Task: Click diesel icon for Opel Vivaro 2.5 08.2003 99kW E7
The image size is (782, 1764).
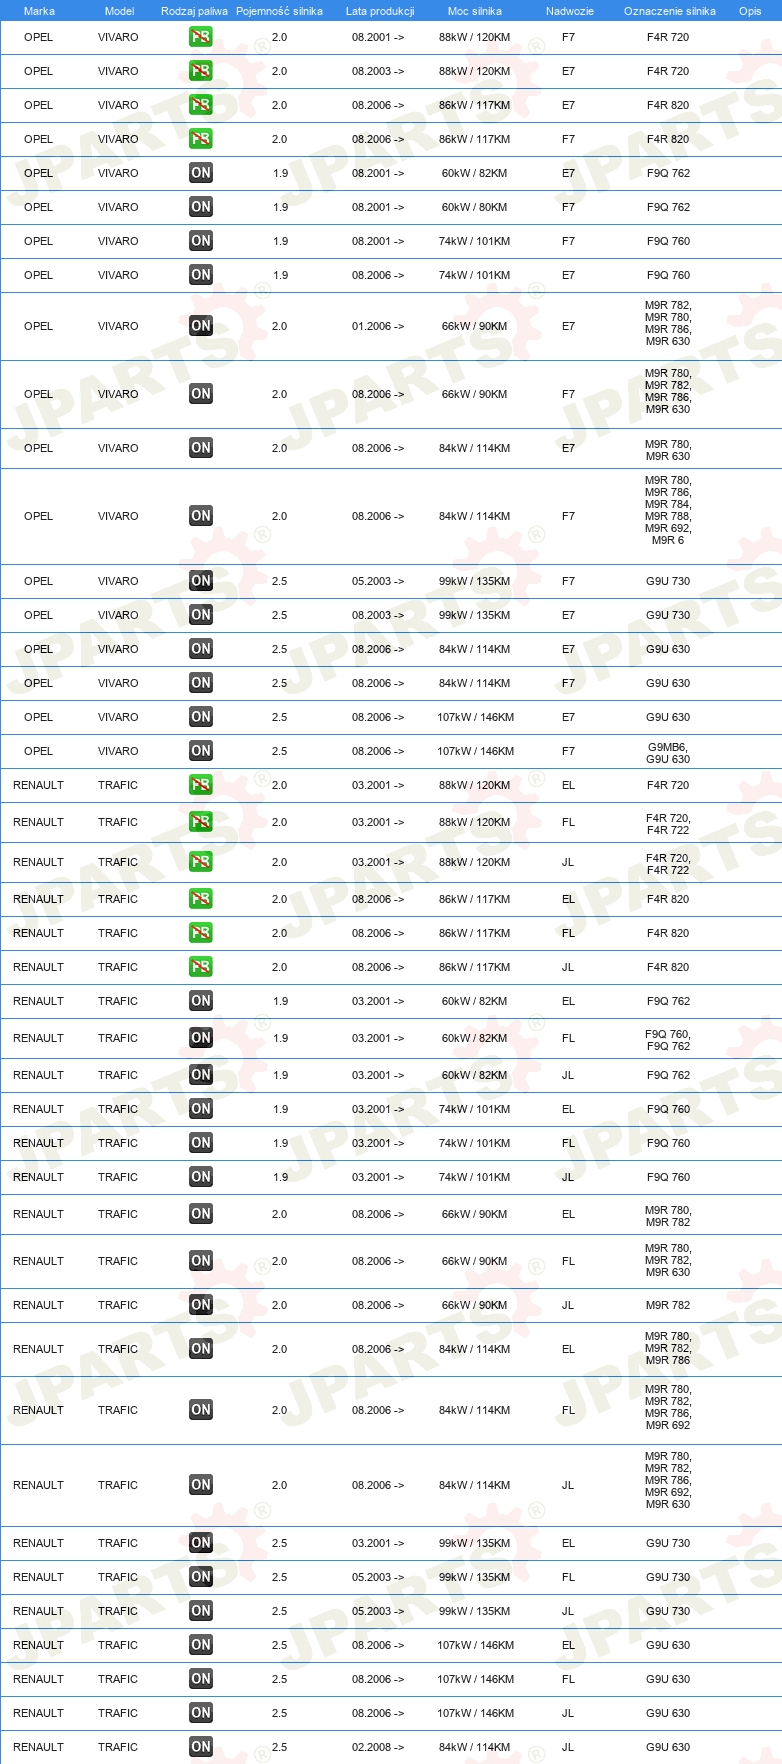Action: (201, 615)
